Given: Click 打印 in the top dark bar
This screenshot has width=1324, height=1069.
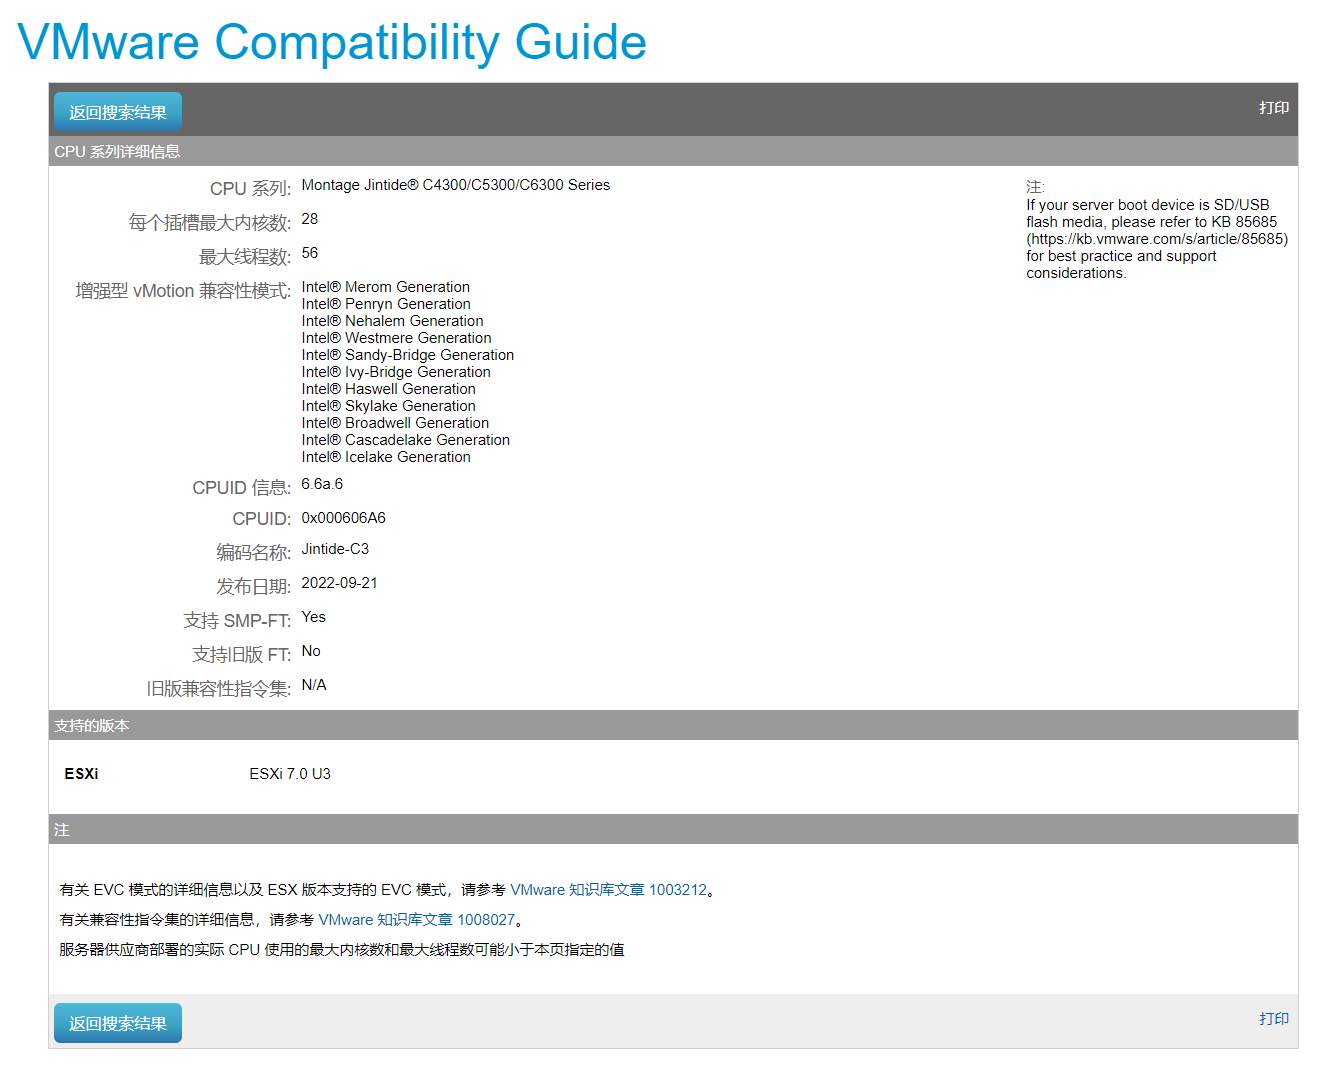Looking at the screenshot, I should [x=1273, y=108].
